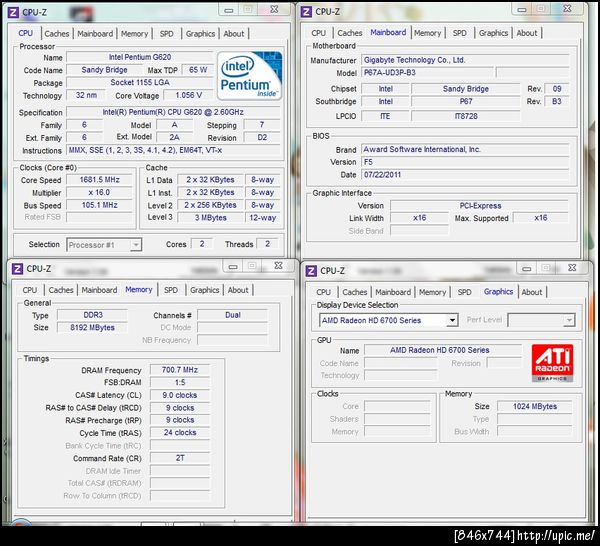Go to the Caches tab in the Memory window
This screenshot has width=600, height=546.
(x=61, y=290)
